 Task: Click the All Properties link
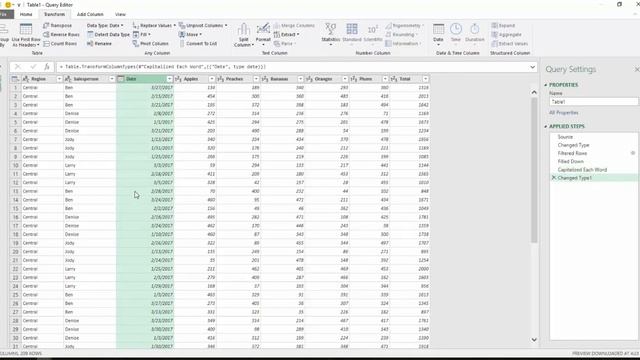[564, 113]
